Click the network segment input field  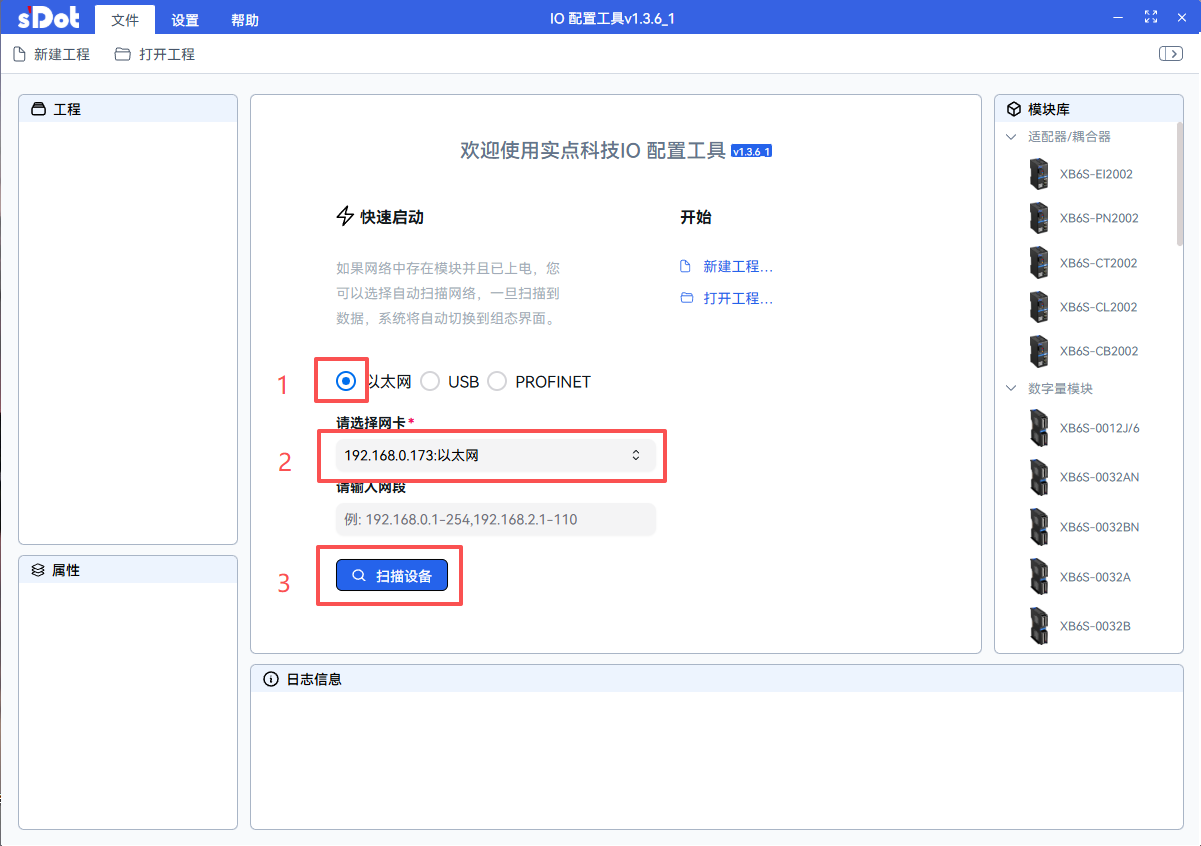click(x=495, y=520)
